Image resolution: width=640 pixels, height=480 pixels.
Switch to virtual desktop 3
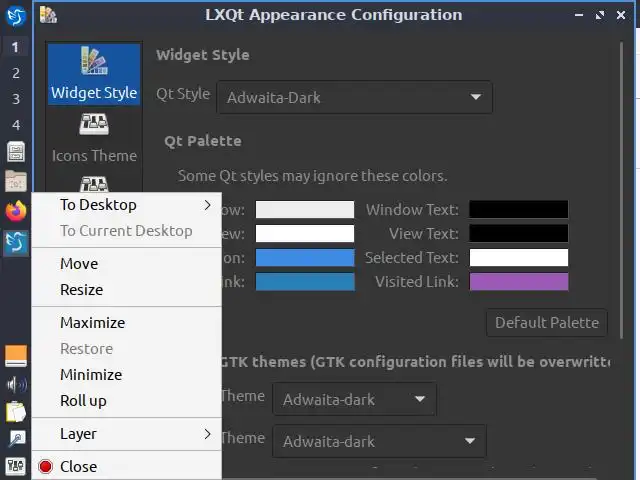coord(16,99)
